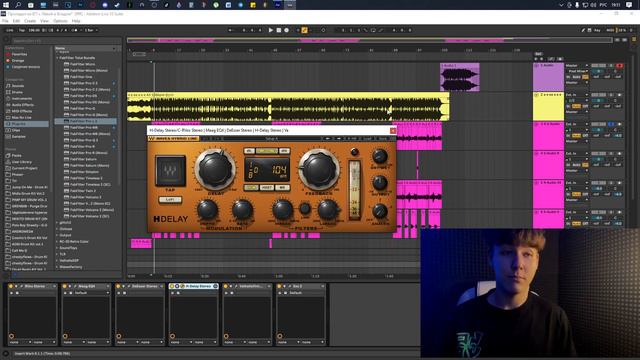Click the LoPass filter knob
640x360 pixels.
click(328, 210)
